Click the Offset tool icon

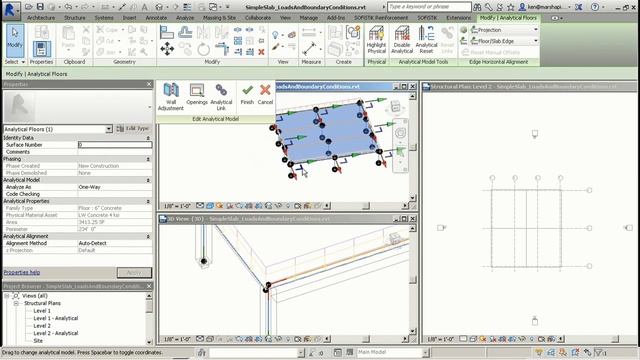[185, 32]
